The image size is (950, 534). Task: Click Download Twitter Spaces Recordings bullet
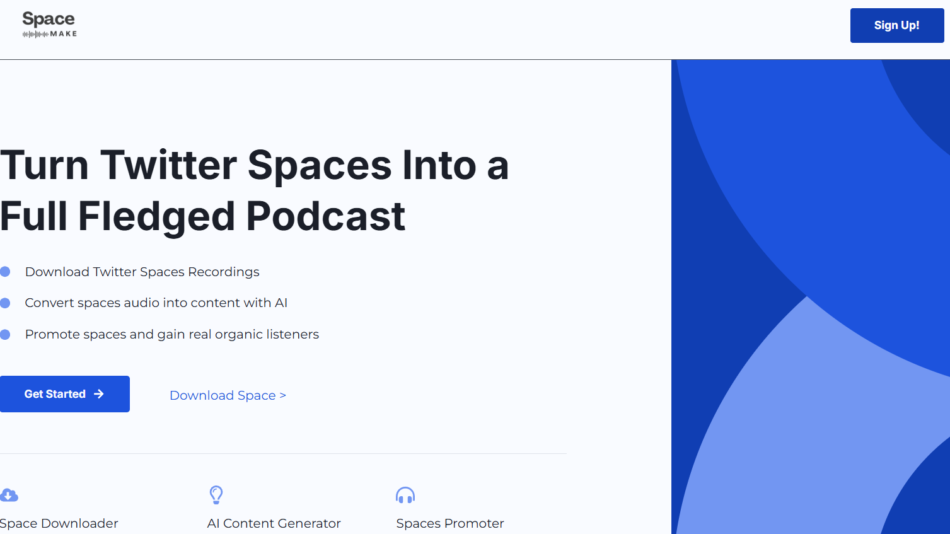click(142, 272)
